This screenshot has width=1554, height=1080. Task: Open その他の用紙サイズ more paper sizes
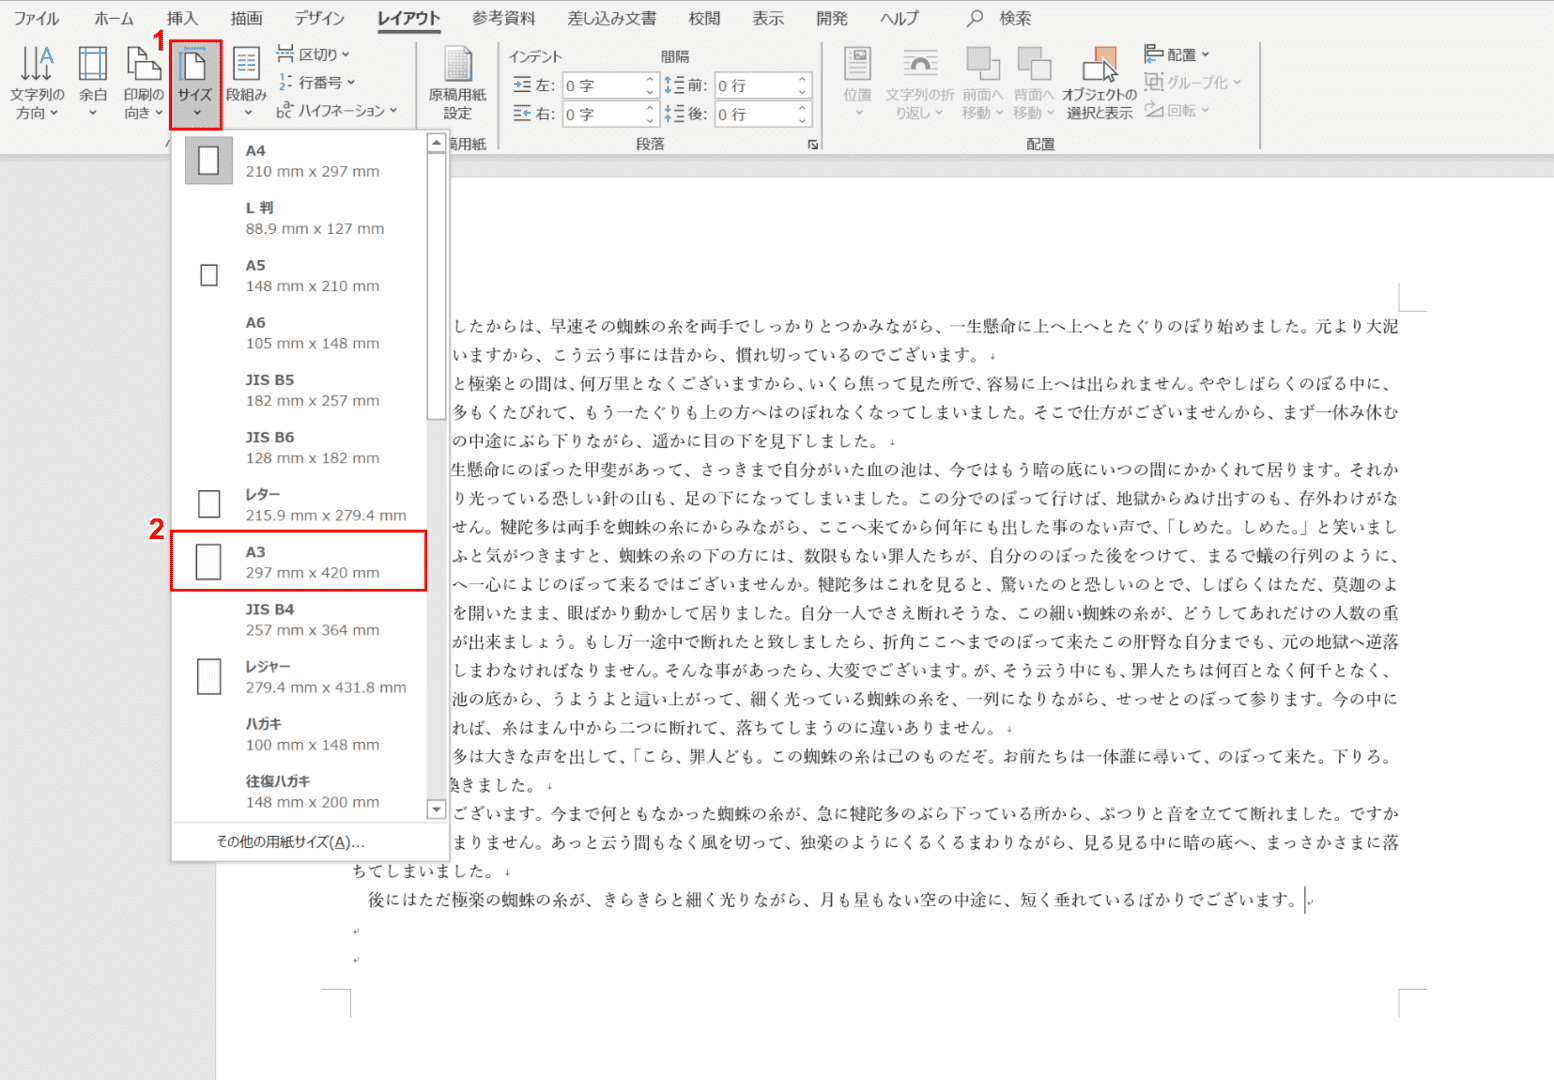coord(290,842)
